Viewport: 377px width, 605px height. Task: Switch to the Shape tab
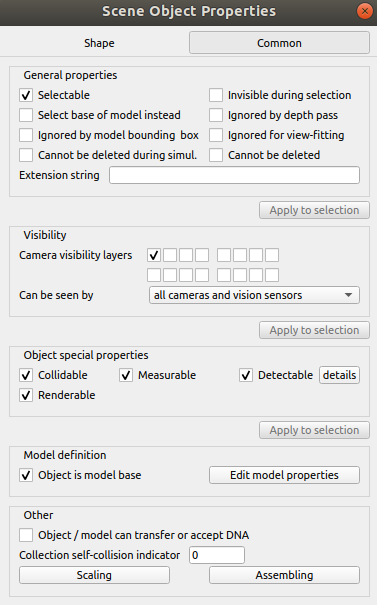tap(99, 43)
